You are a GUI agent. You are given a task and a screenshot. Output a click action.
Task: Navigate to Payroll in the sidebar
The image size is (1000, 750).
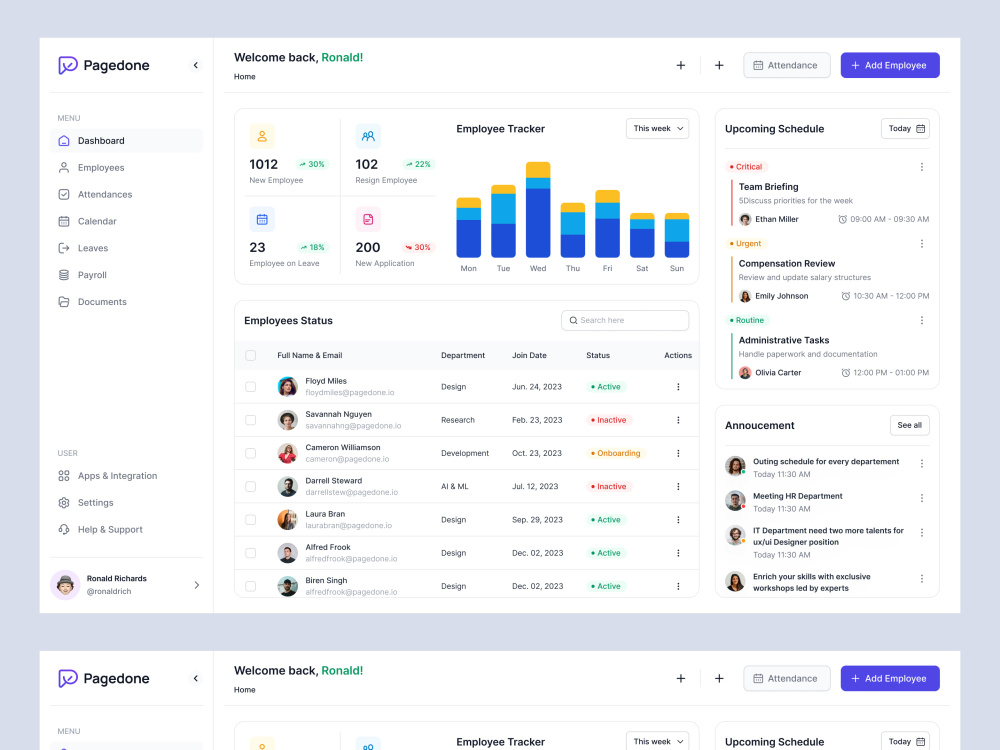(x=126, y=275)
